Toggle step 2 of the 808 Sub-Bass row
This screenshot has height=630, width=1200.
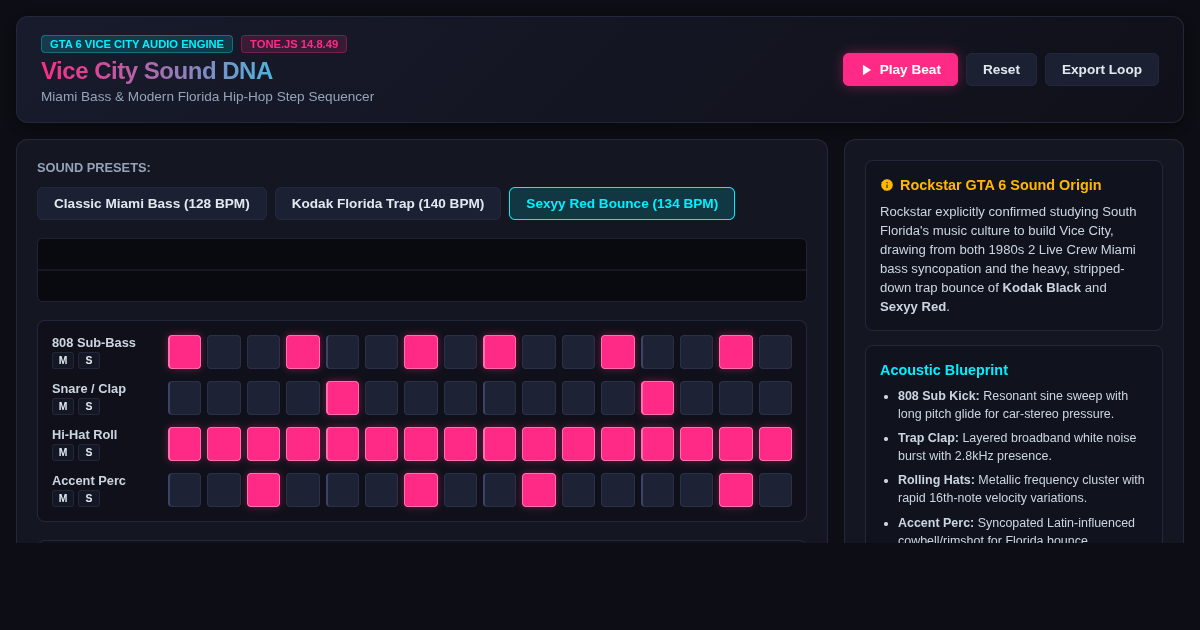tap(224, 352)
